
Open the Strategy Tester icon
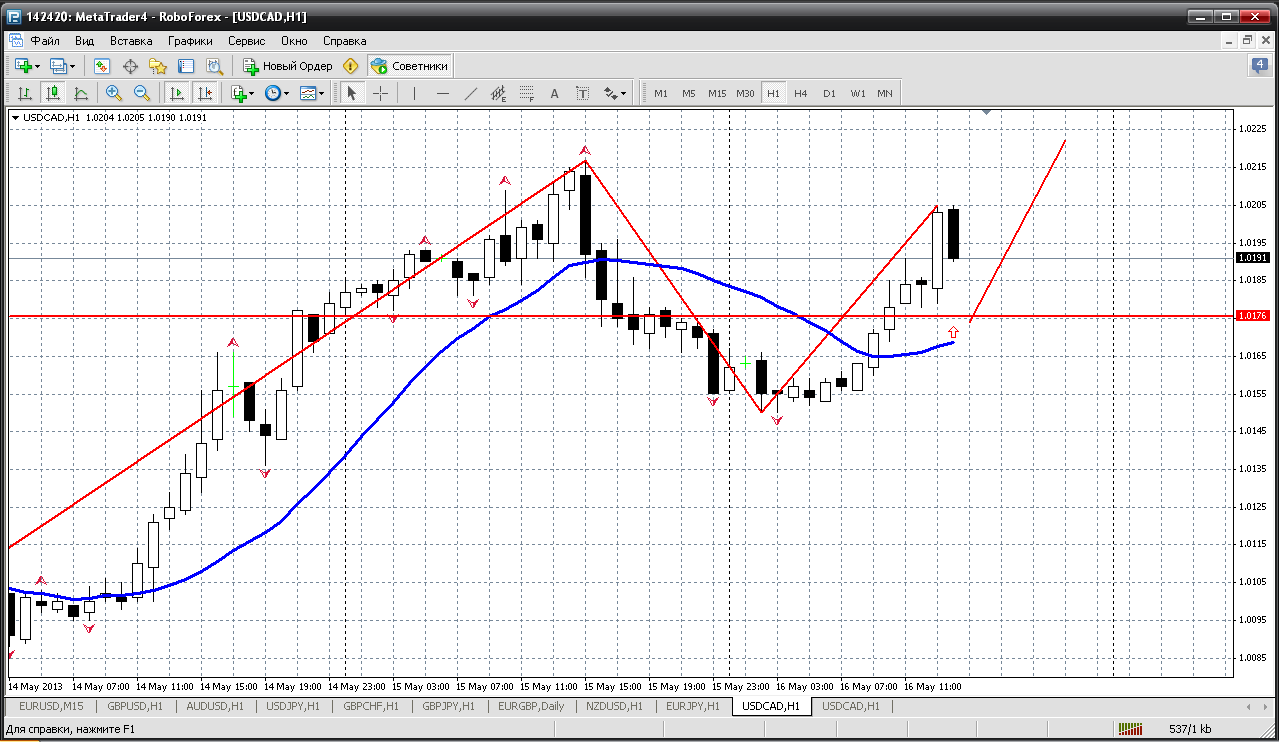coord(214,66)
